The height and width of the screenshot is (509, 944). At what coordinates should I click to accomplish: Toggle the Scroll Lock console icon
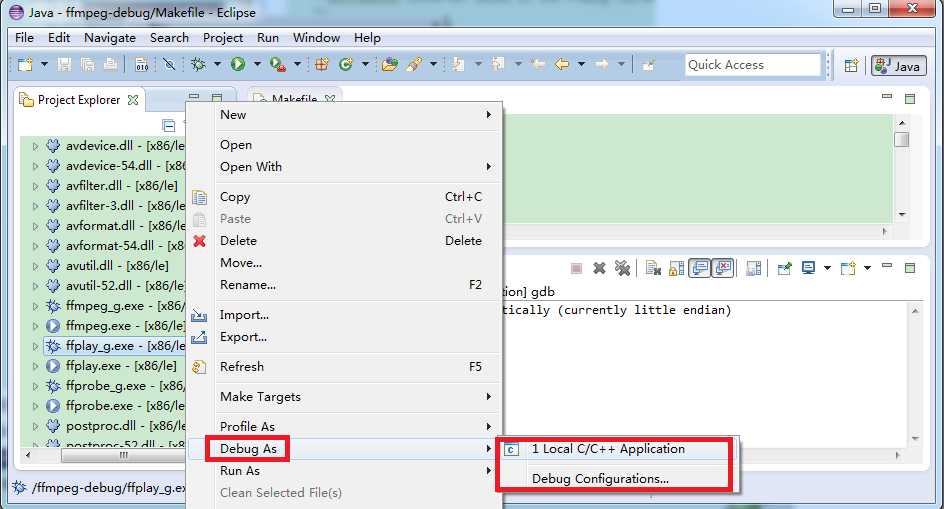(x=676, y=268)
